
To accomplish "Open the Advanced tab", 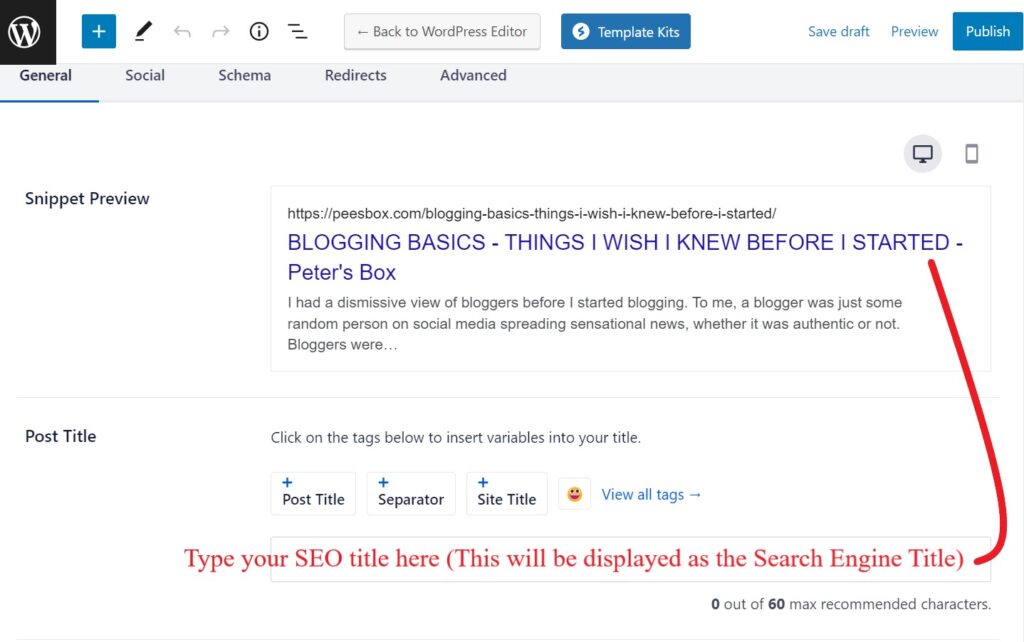I will click(473, 75).
